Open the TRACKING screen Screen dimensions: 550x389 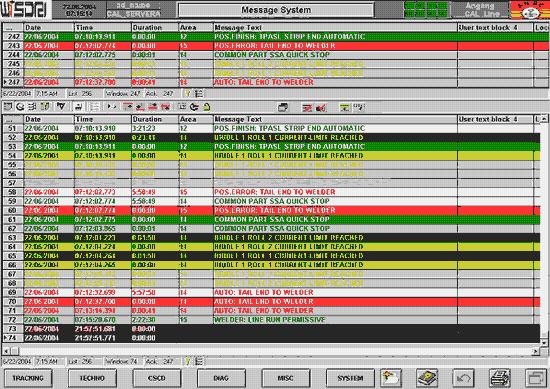(x=28, y=378)
